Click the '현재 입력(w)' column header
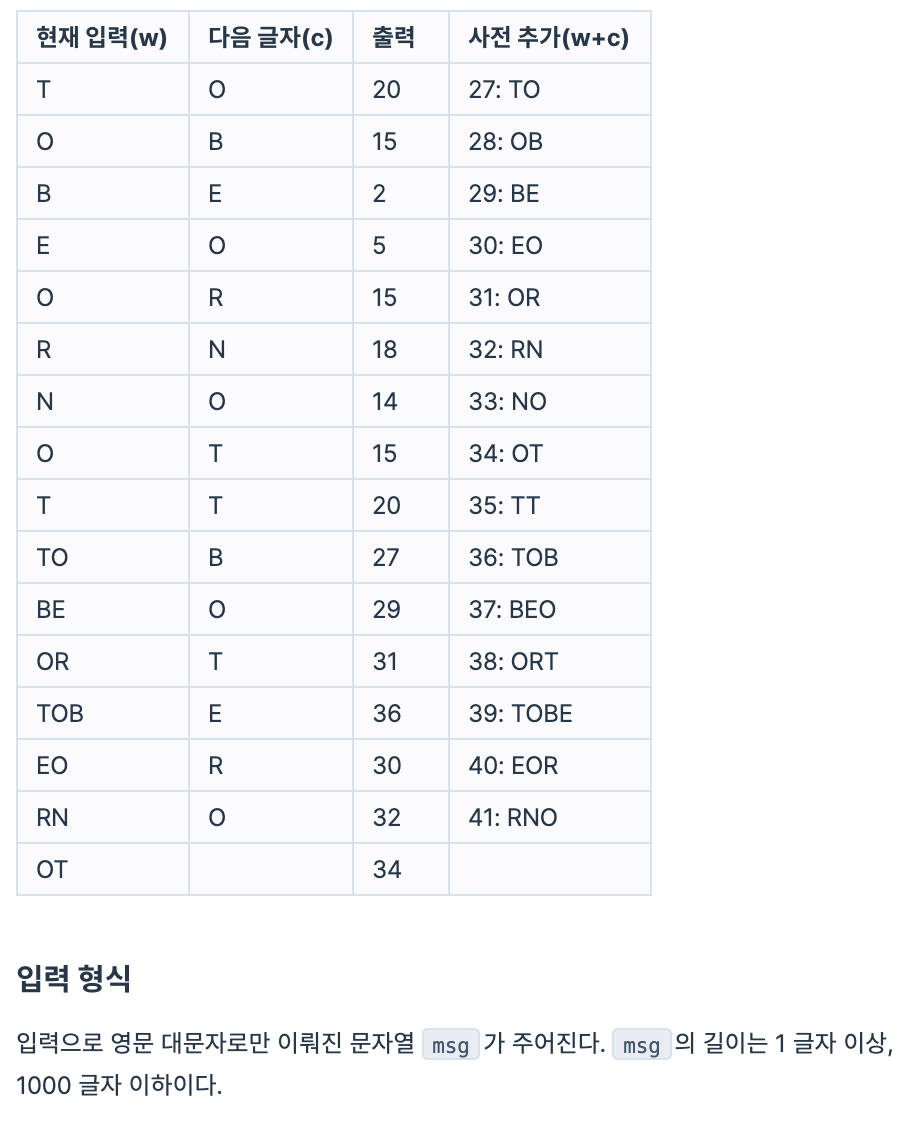This screenshot has width=920, height=1134. coord(101,38)
